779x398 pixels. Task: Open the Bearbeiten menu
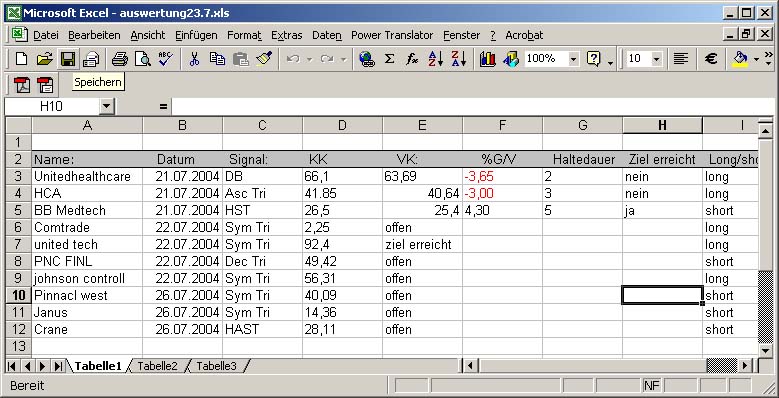(94, 35)
